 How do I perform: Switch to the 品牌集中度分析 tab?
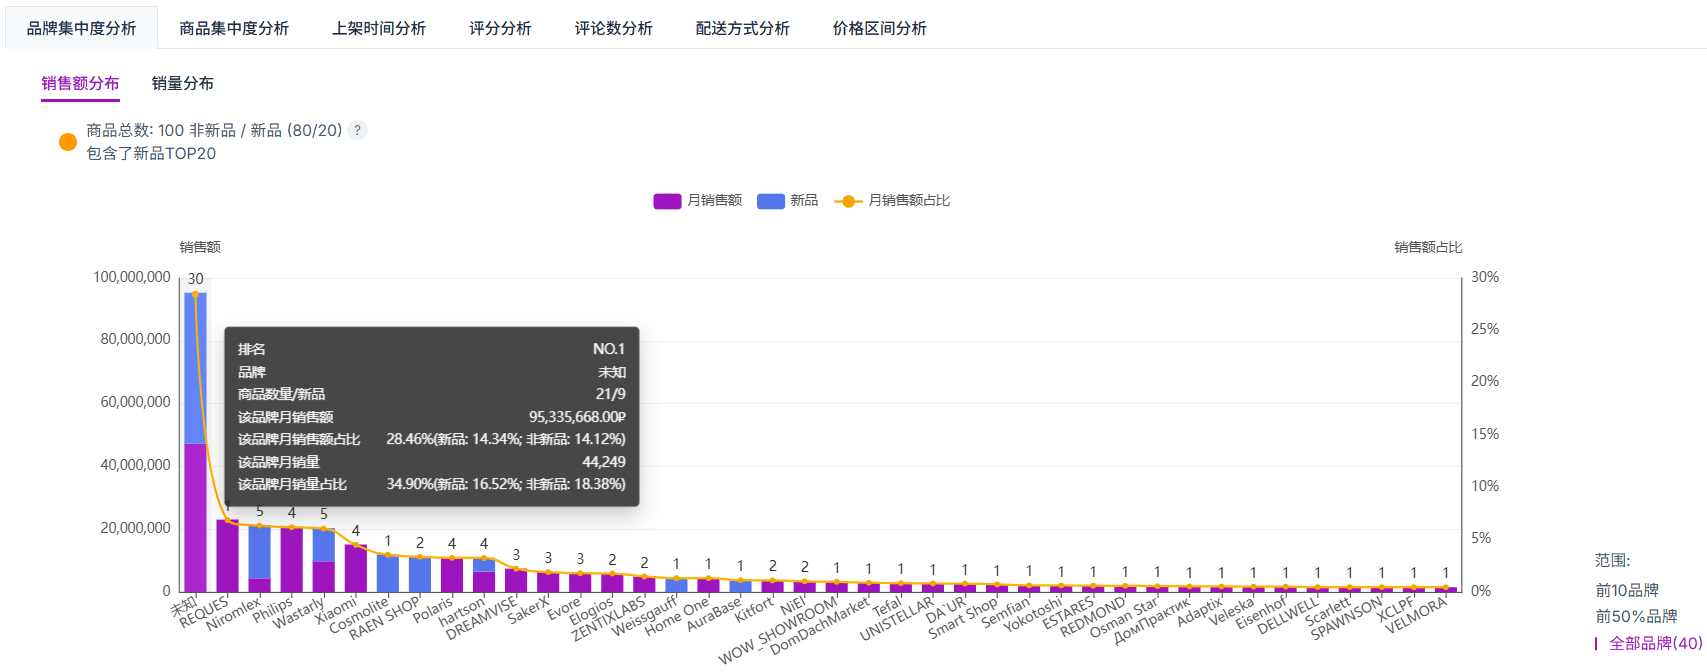point(82,28)
